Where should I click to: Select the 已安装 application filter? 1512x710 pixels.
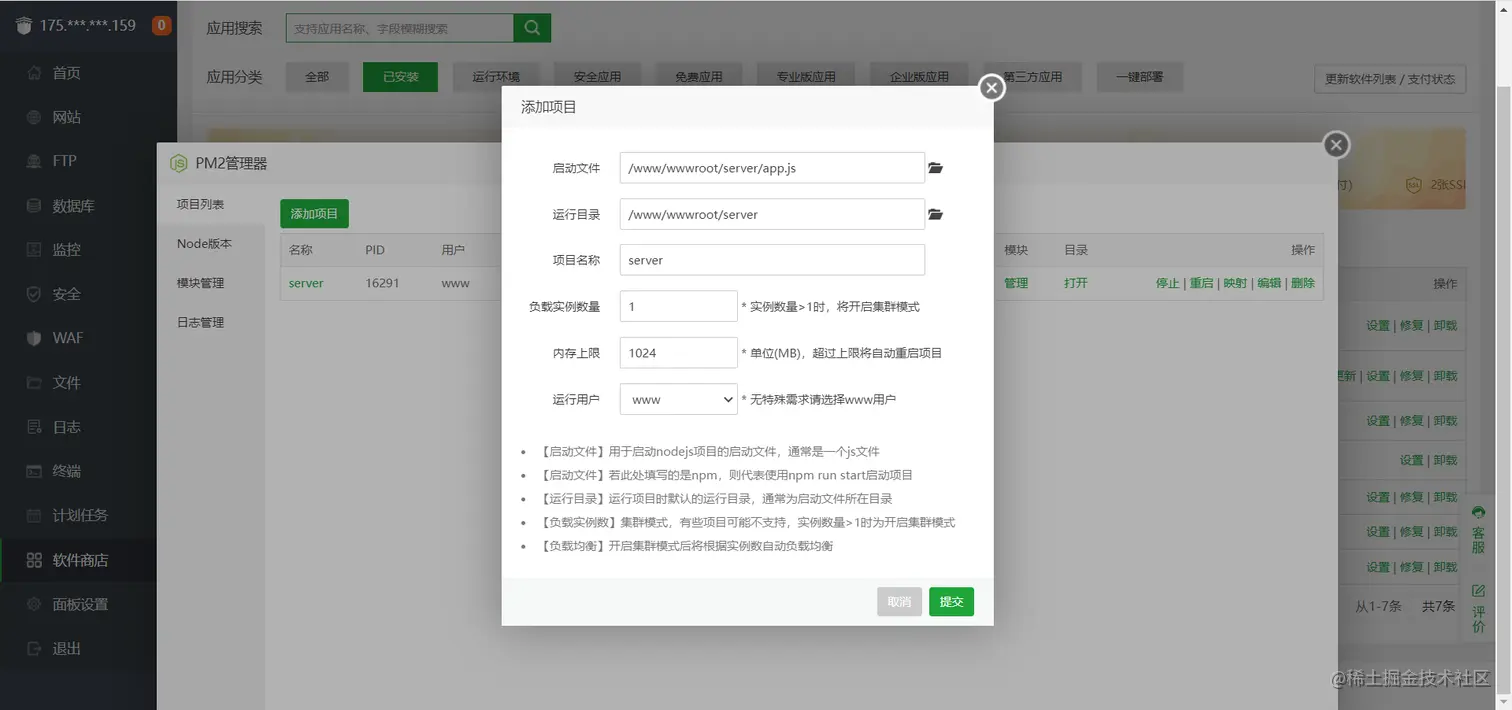[x=400, y=76]
